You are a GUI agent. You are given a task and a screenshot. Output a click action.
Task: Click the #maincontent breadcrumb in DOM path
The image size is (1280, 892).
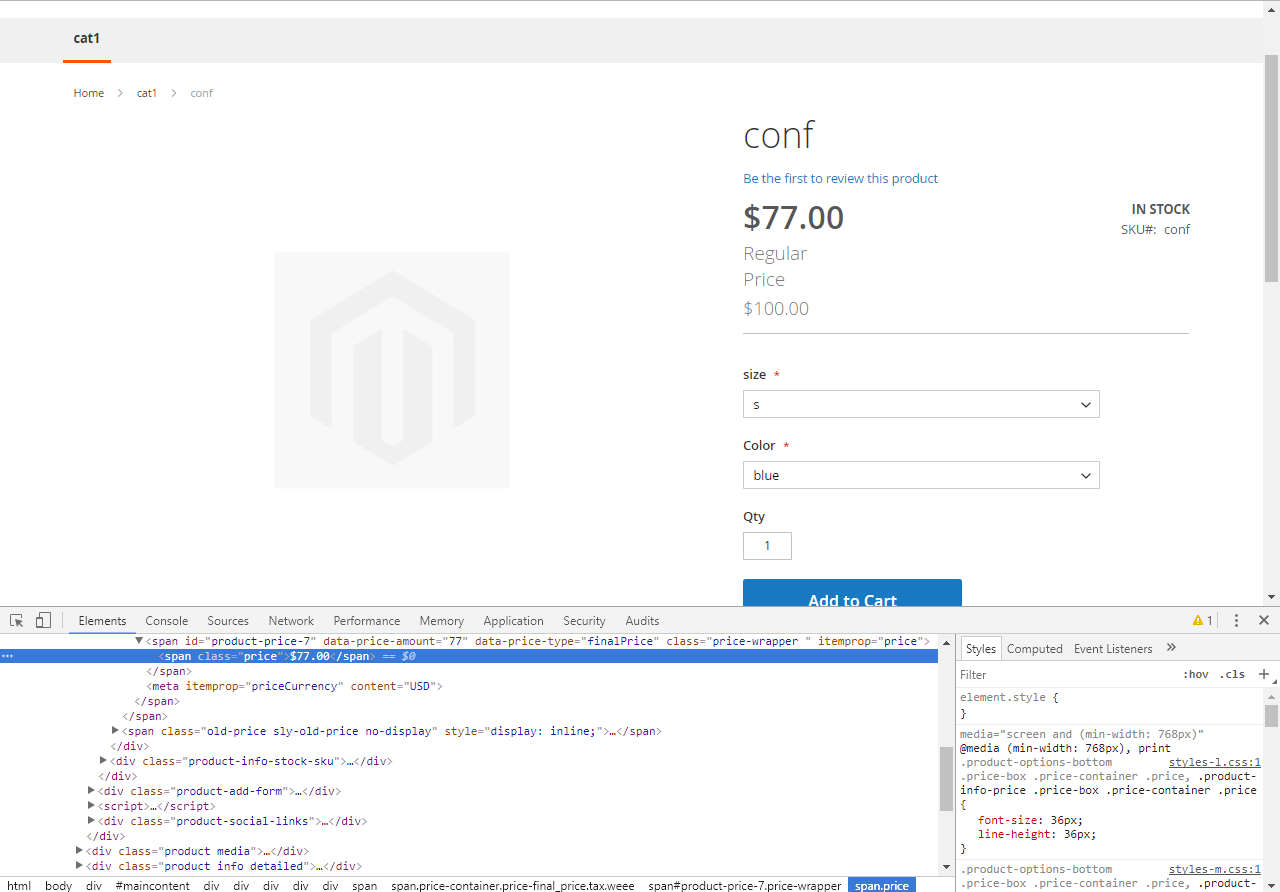coord(153,885)
